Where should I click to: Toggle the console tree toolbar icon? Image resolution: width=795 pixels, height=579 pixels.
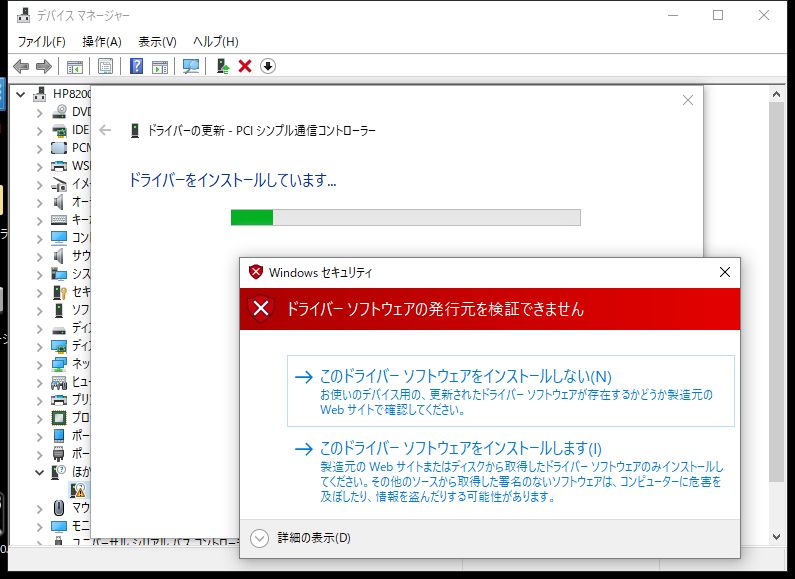[75, 66]
